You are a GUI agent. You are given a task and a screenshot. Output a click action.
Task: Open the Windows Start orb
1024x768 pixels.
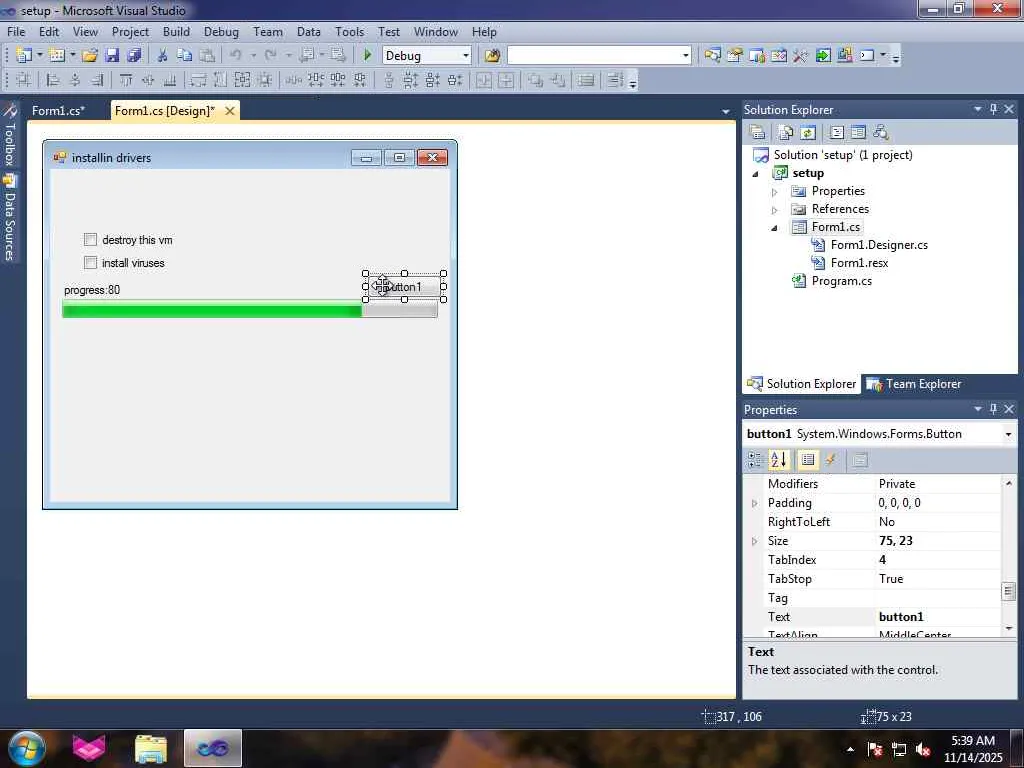(25, 748)
